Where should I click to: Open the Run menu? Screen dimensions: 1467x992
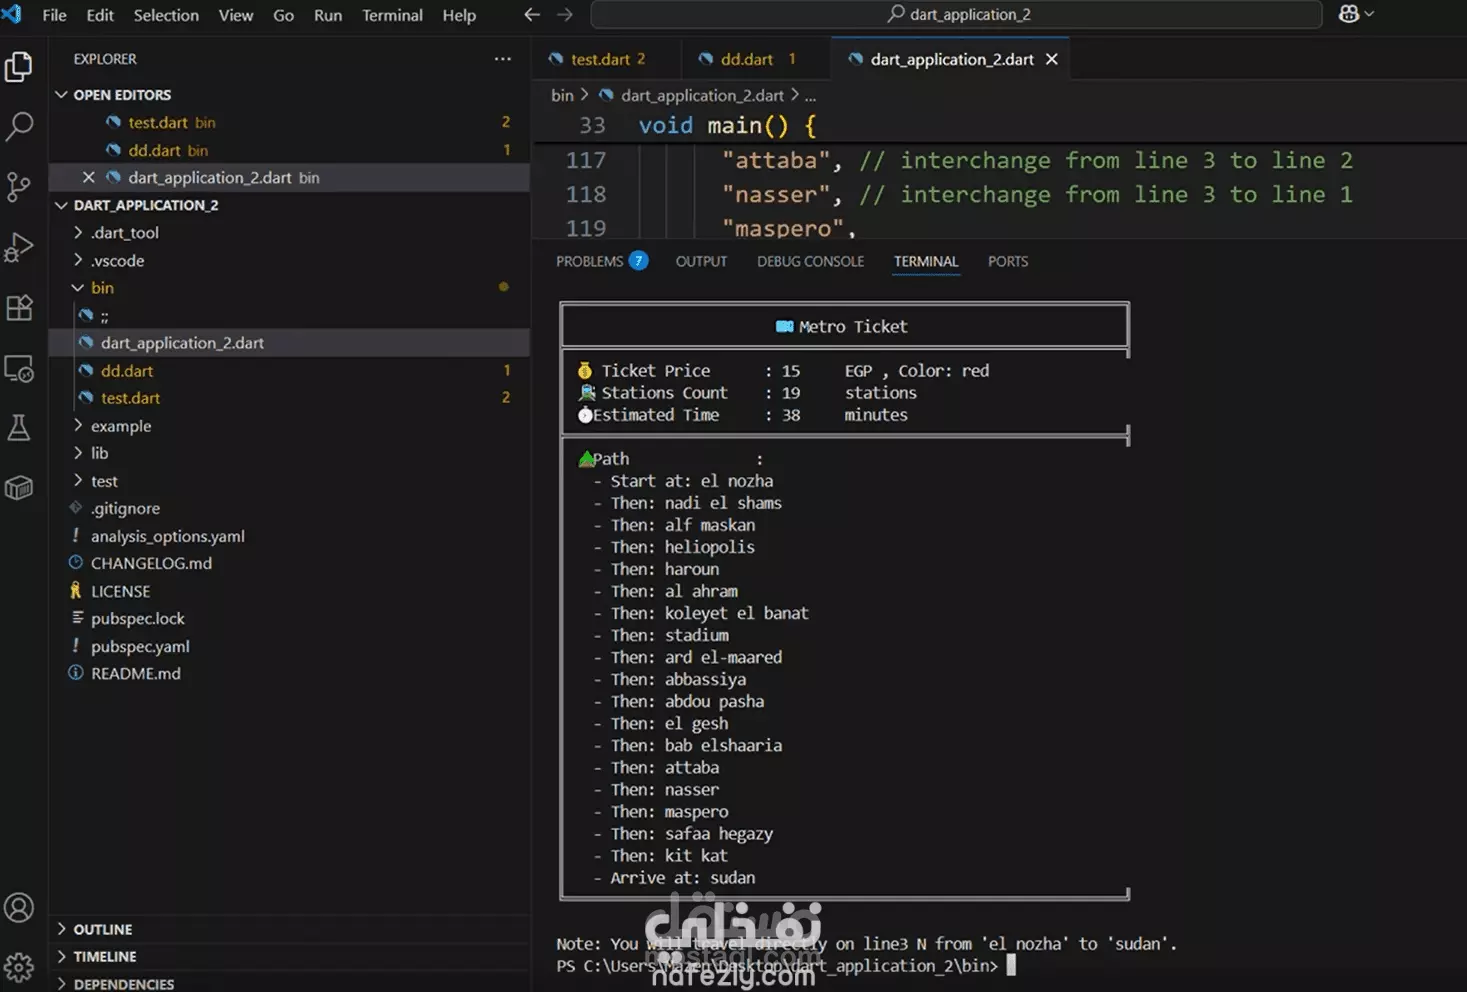328,15
